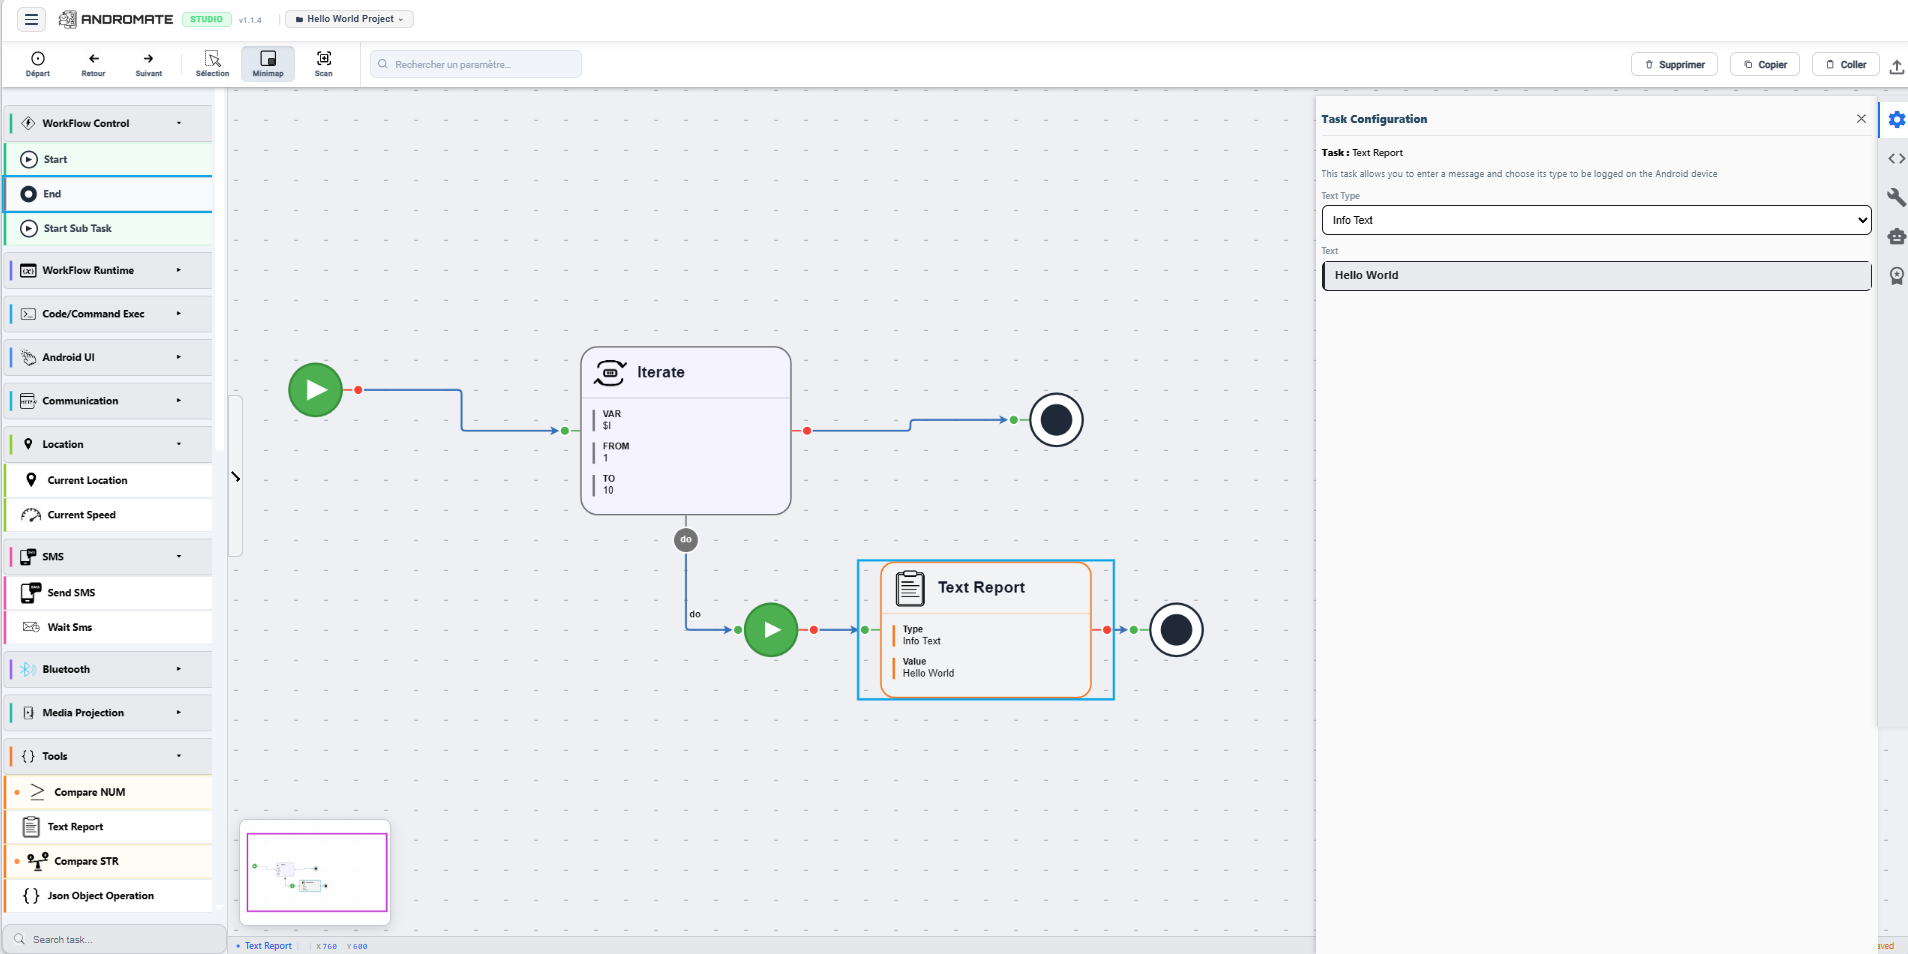Image resolution: width=1908 pixels, height=954 pixels.
Task: Click Iterate TO value 10
Action: tap(608, 491)
